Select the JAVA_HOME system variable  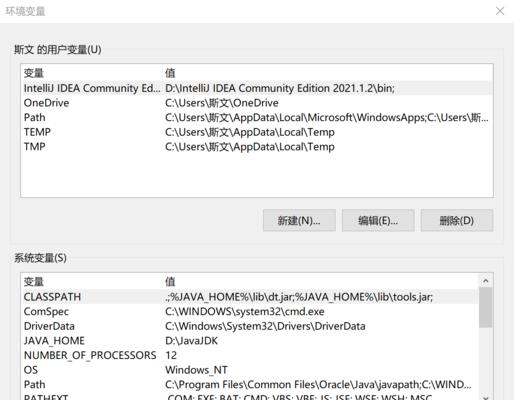250,341
